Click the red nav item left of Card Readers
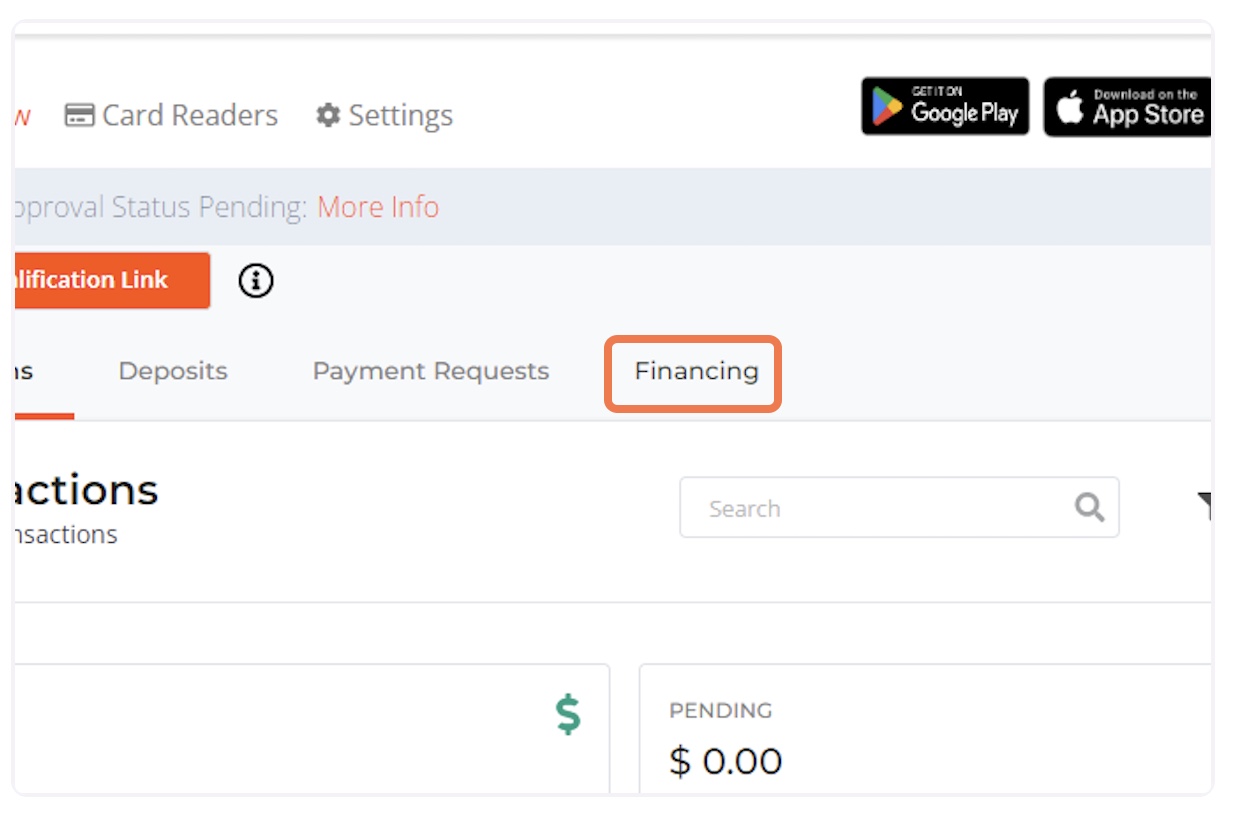The image size is (1256, 816). (x=22, y=116)
